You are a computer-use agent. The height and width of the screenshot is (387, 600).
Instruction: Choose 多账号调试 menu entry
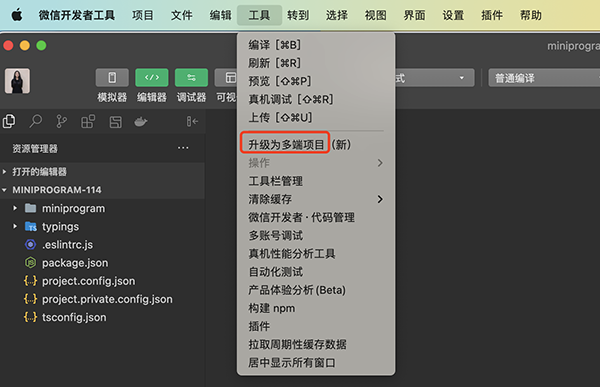(x=316, y=235)
